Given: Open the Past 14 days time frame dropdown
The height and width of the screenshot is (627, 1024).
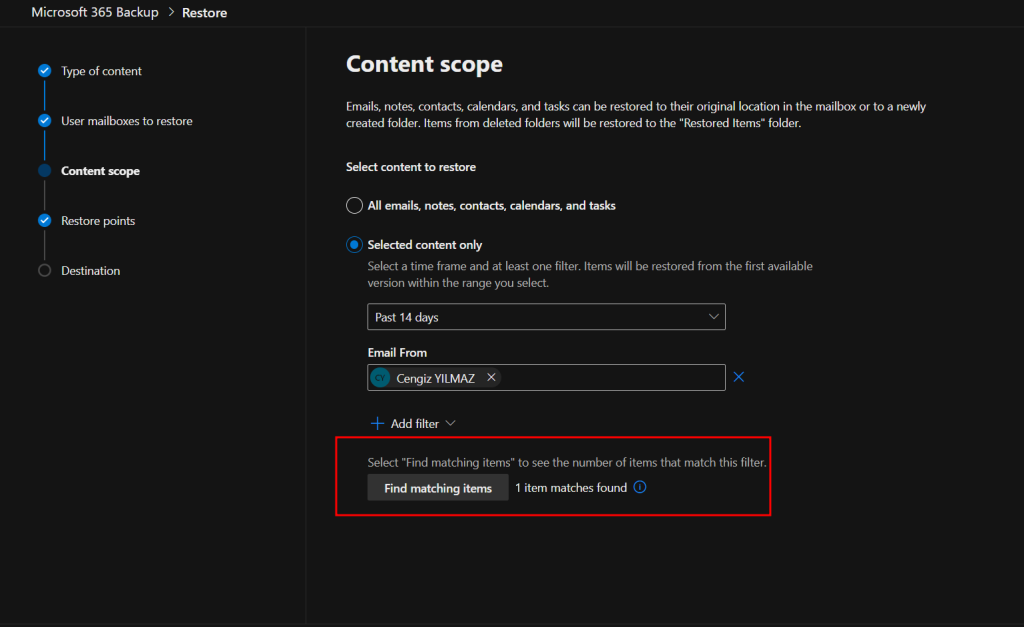Looking at the screenshot, I should point(546,317).
